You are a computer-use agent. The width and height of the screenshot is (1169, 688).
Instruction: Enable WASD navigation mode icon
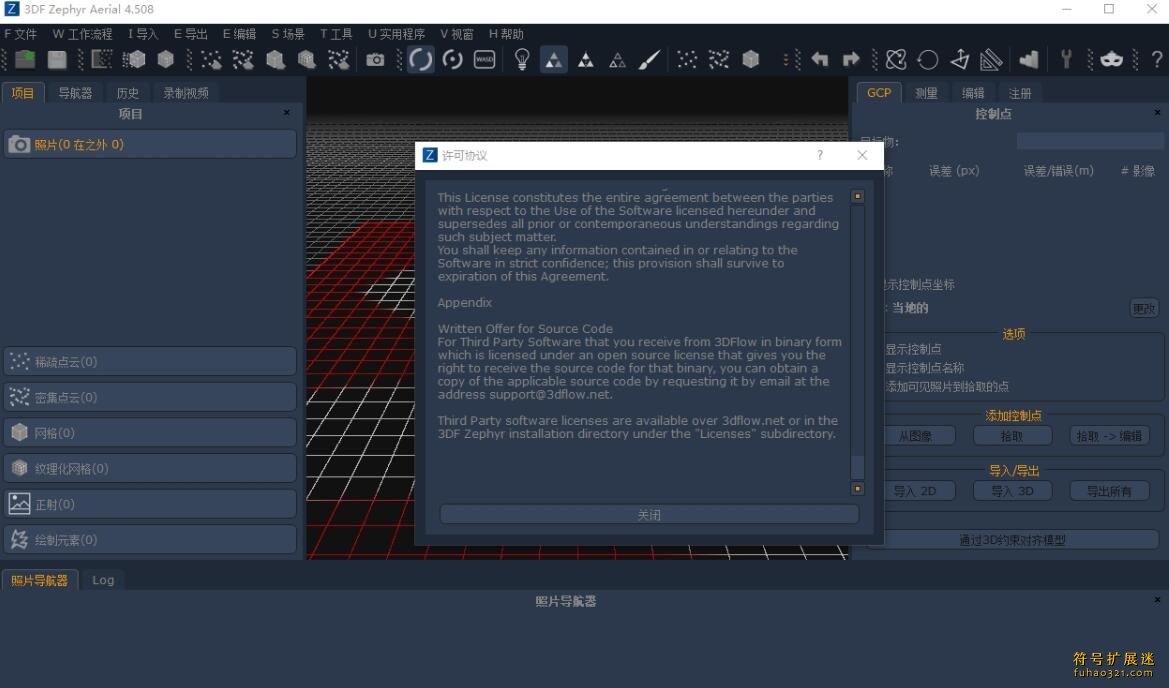484,60
